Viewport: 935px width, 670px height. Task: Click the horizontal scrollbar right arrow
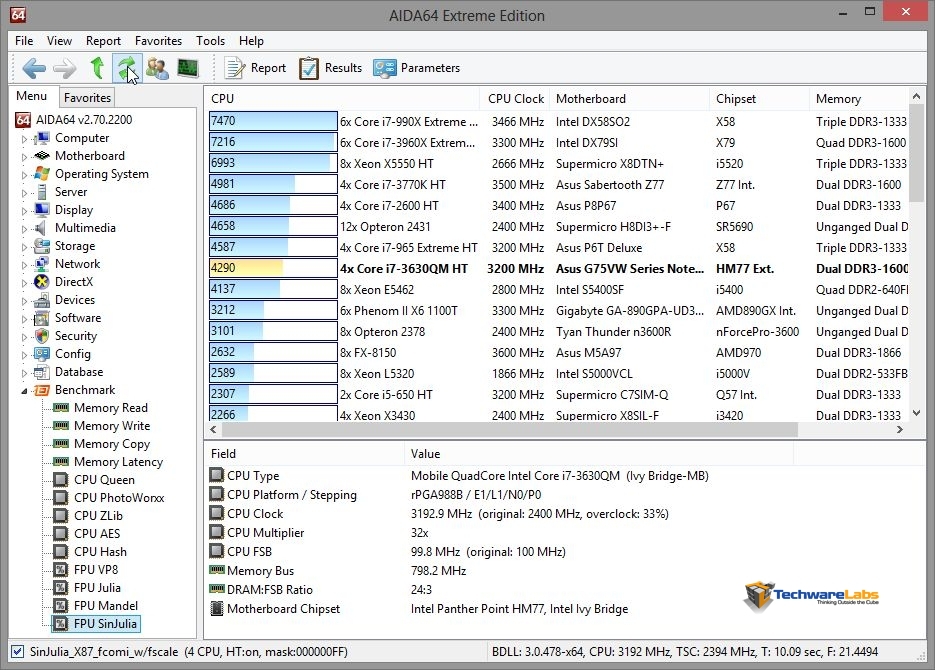(x=900, y=429)
